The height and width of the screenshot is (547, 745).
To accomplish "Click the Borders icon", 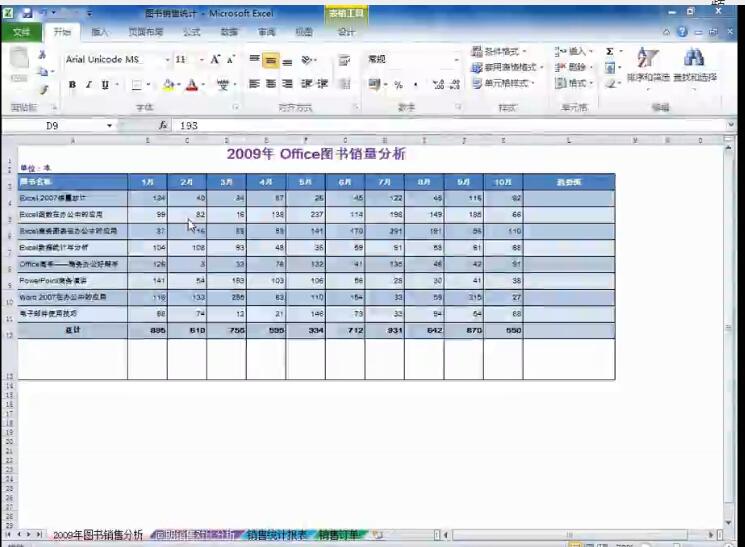I will point(136,85).
